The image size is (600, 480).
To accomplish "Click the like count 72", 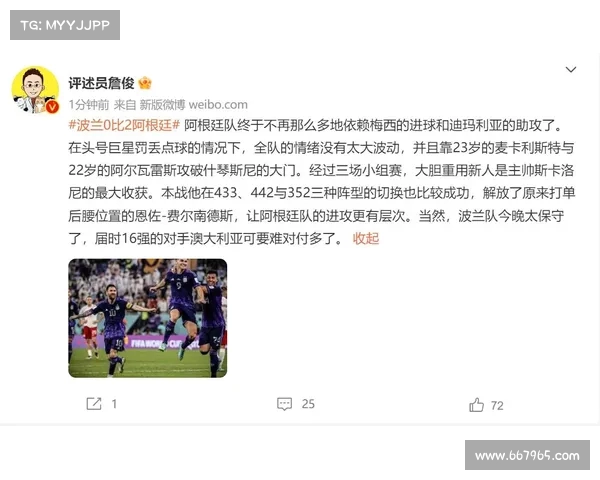I will [497, 405].
